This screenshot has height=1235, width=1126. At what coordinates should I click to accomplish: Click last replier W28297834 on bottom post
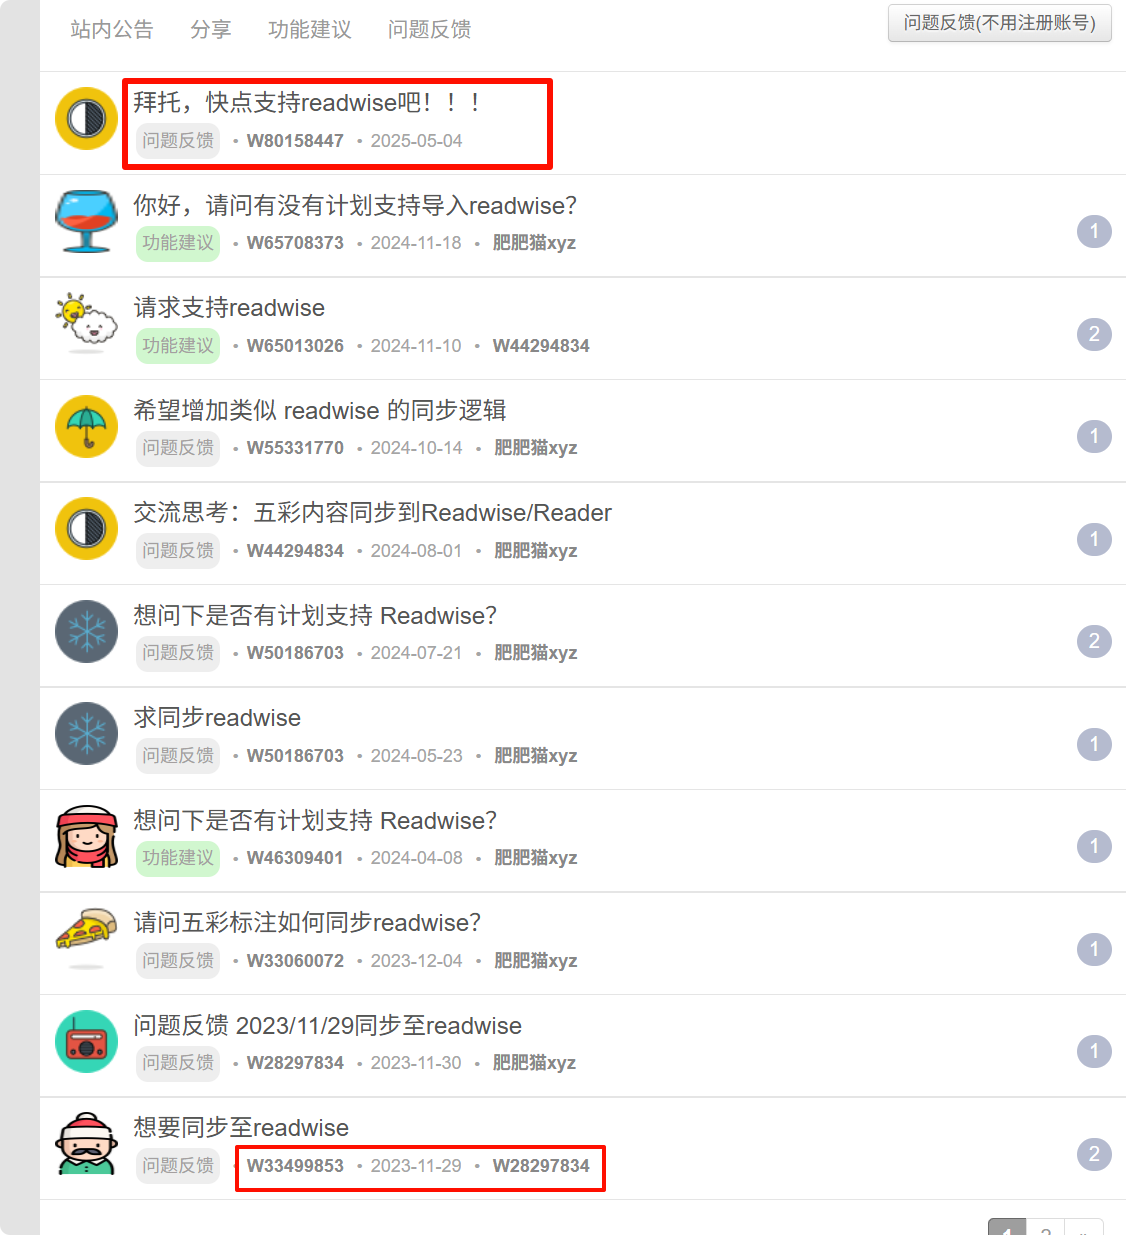[541, 1166]
